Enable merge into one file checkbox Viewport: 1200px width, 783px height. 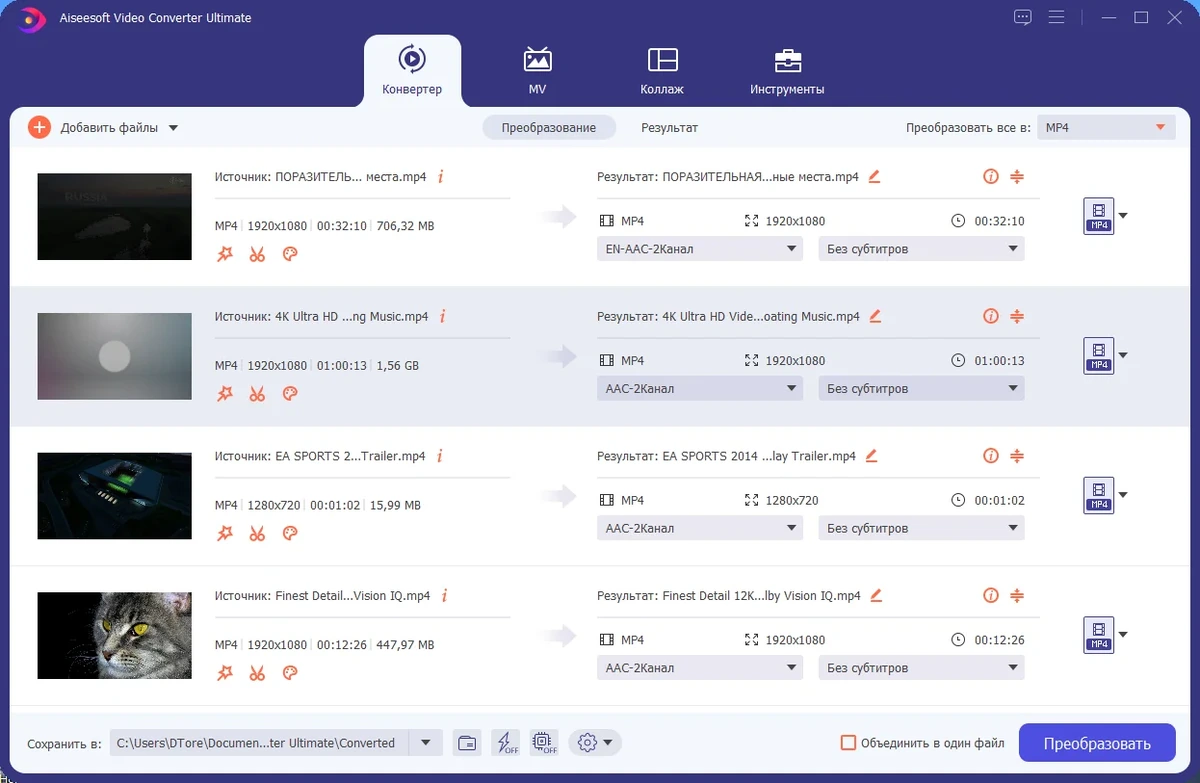(848, 743)
